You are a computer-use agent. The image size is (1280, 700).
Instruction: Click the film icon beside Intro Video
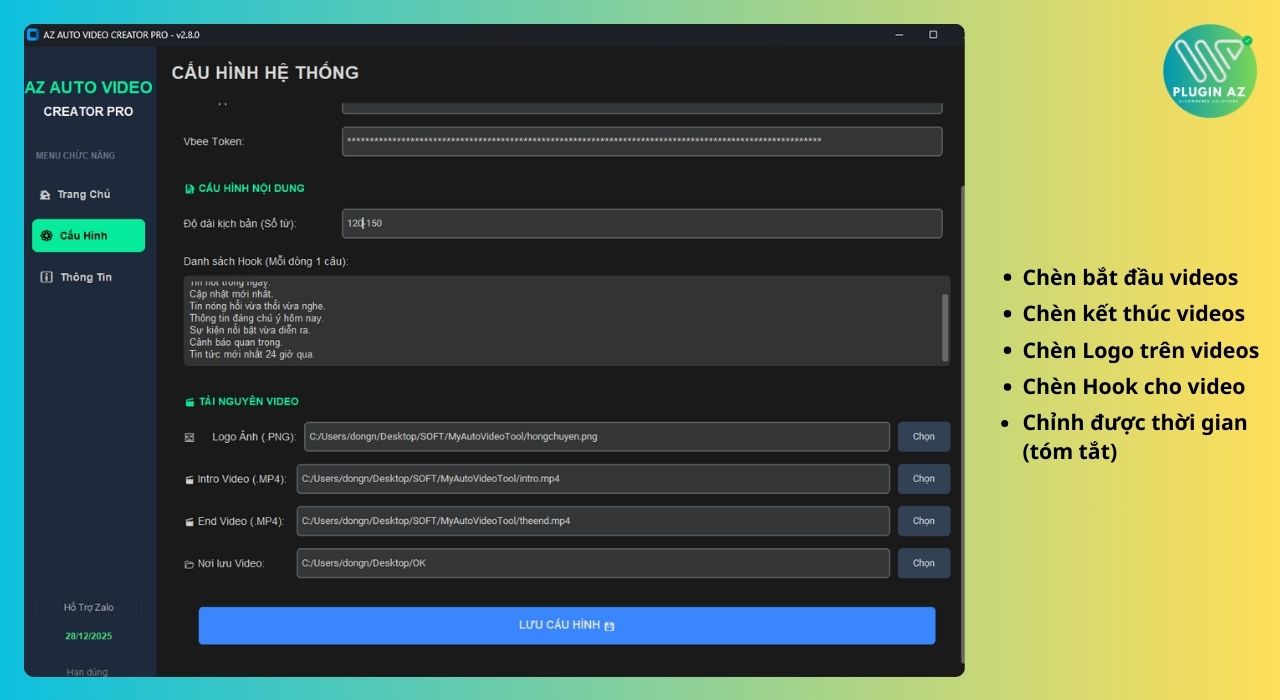click(188, 479)
